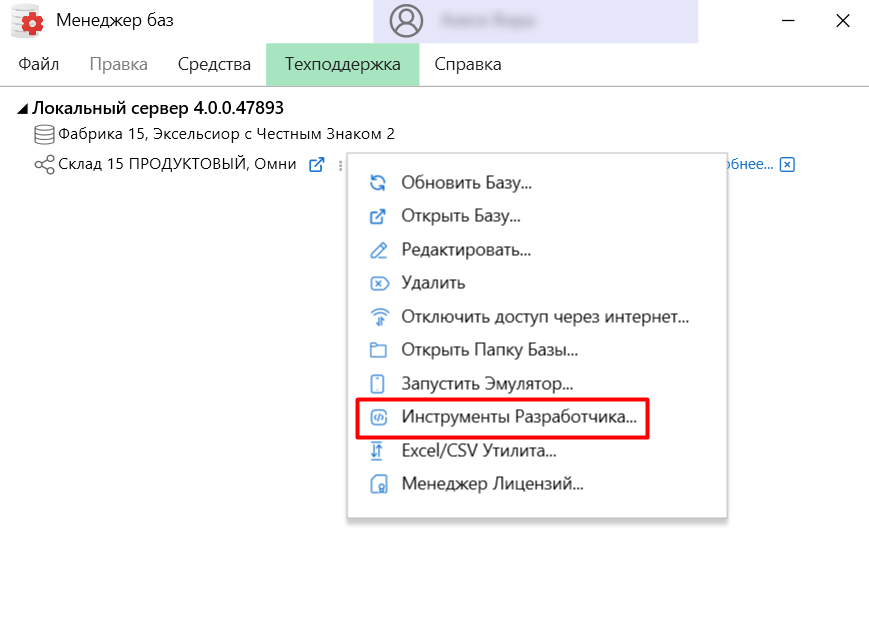Image resolution: width=869 pixels, height=640 pixels.
Task: Click the Инструменты Разработчика tool icon
Action: [378, 418]
